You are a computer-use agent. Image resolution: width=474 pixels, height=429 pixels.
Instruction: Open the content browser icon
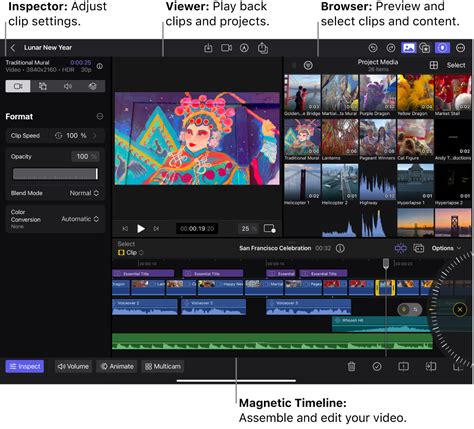425,48
